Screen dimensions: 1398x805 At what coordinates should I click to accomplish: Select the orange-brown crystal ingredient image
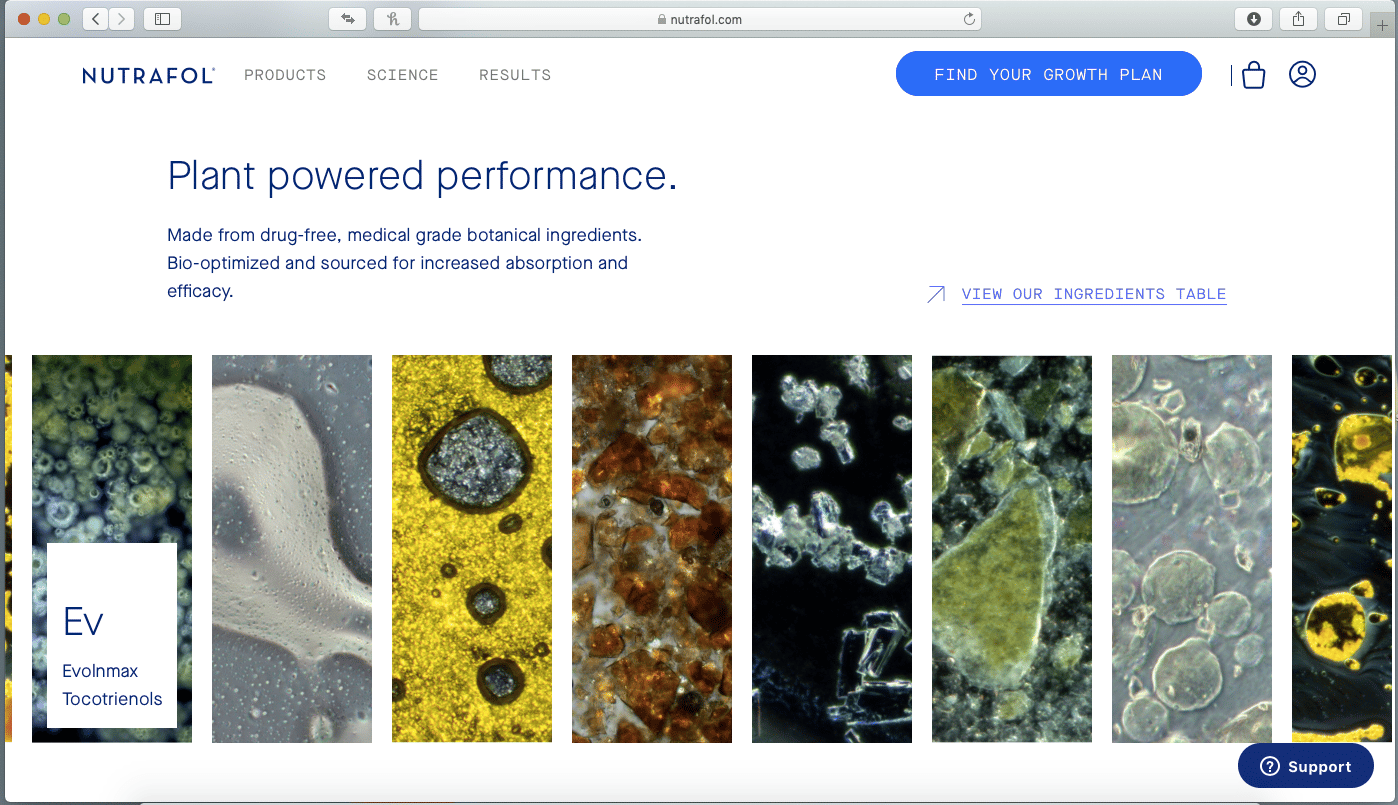point(651,548)
